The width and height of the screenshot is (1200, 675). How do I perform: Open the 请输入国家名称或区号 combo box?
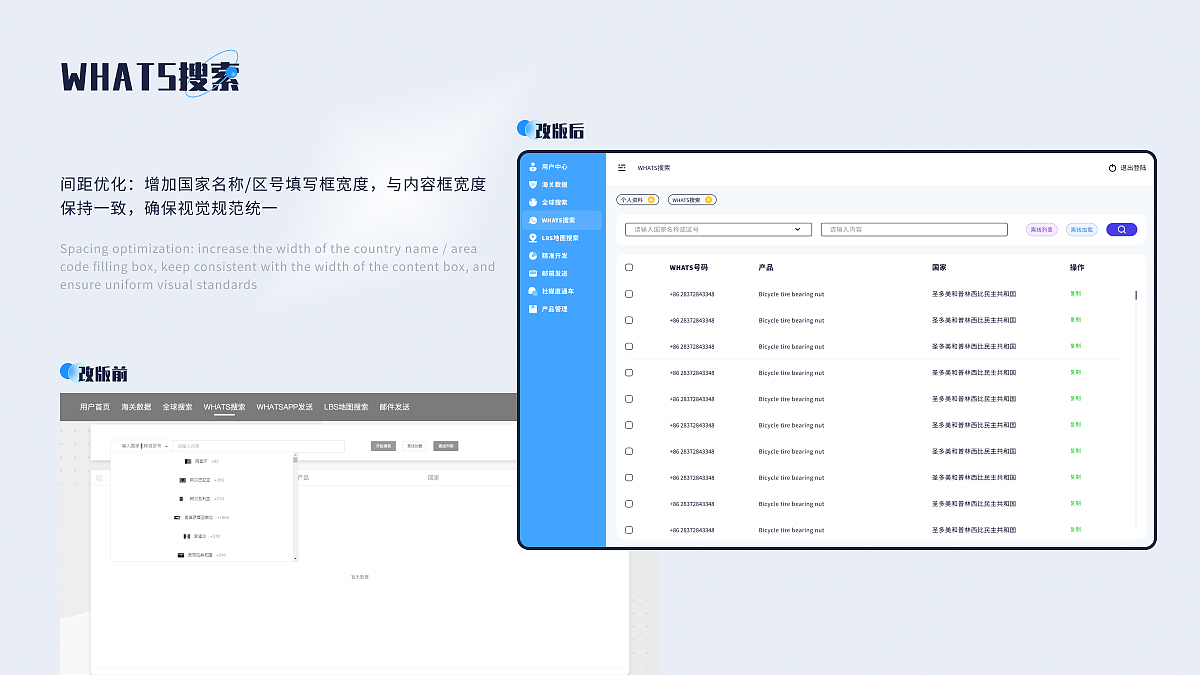click(x=719, y=230)
